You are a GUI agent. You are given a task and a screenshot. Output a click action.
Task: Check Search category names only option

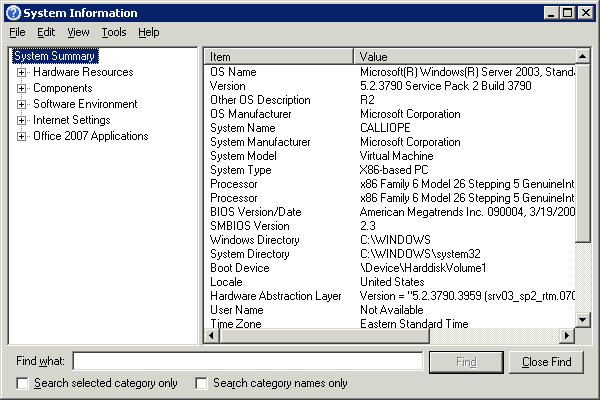[x=201, y=383]
